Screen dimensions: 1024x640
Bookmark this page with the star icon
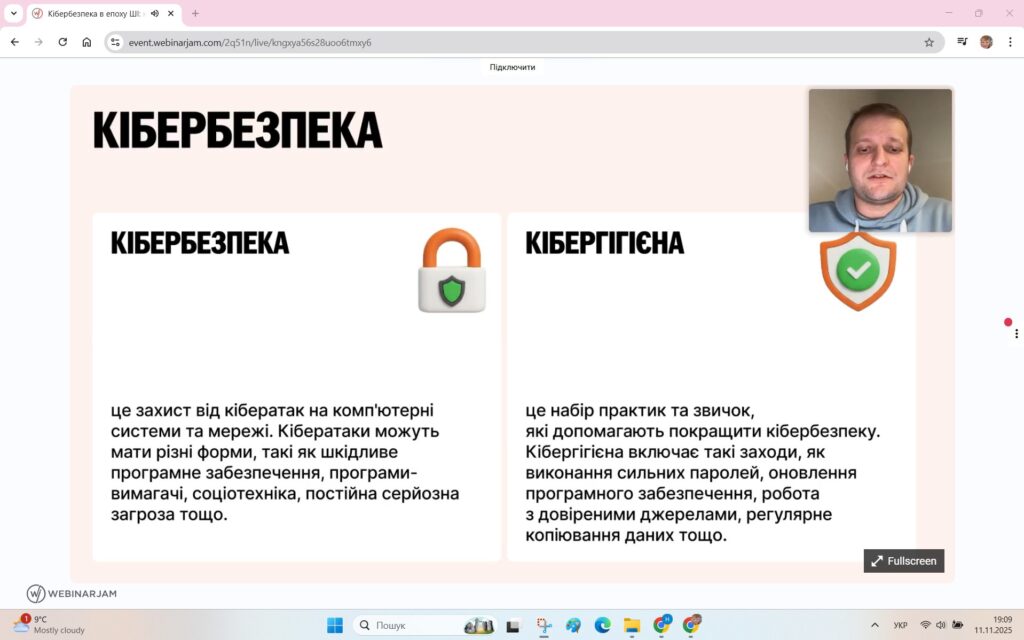coord(929,42)
